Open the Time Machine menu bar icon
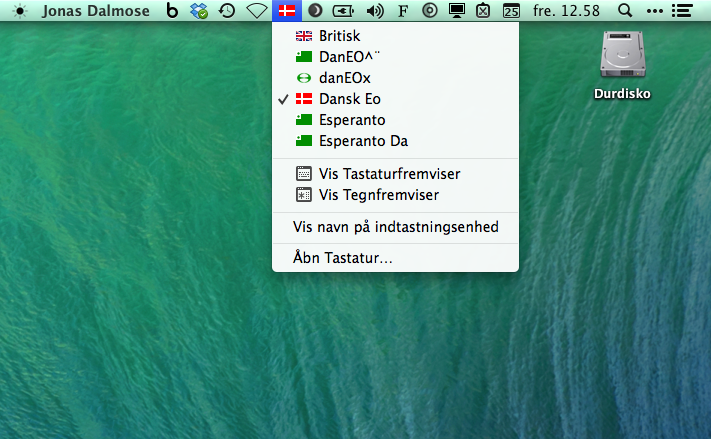This screenshot has height=439, width=711. pyautogui.click(x=228, y=12)
